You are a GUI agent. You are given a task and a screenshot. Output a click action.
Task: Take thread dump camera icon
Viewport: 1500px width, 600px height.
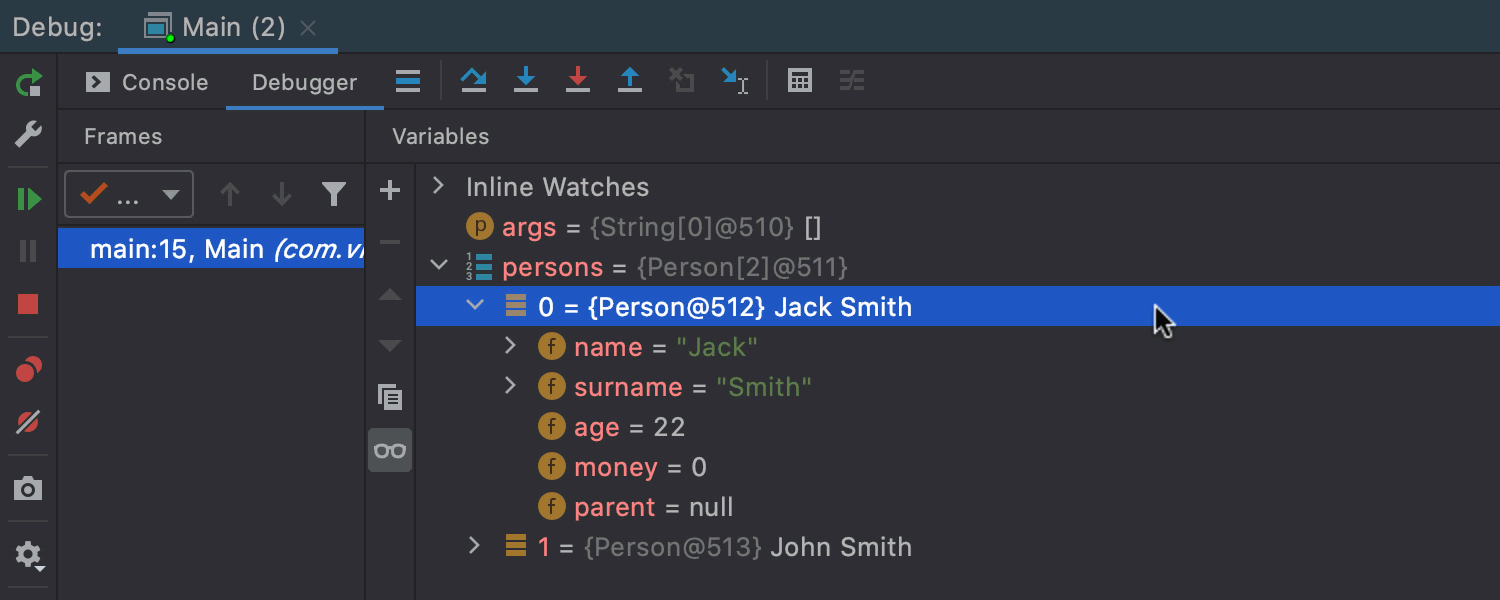29,489
